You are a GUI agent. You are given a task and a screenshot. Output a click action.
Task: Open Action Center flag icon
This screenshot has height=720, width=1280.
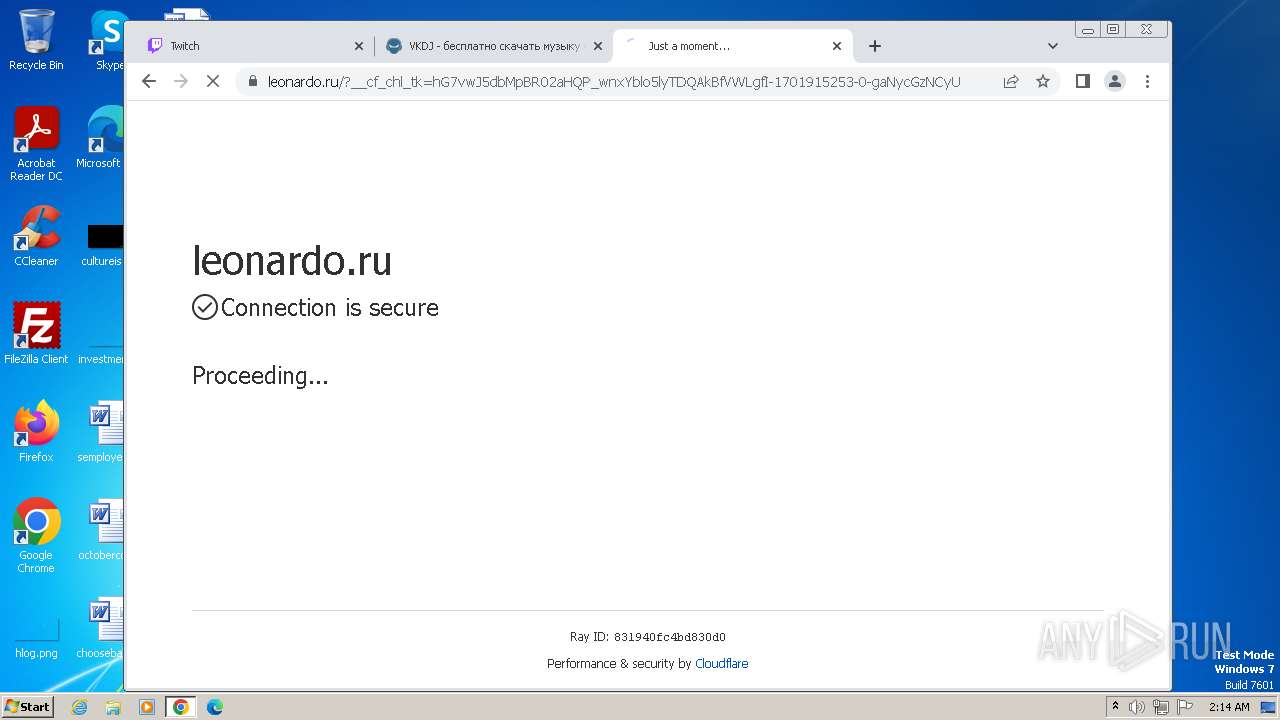click(x=1183, y=707)
